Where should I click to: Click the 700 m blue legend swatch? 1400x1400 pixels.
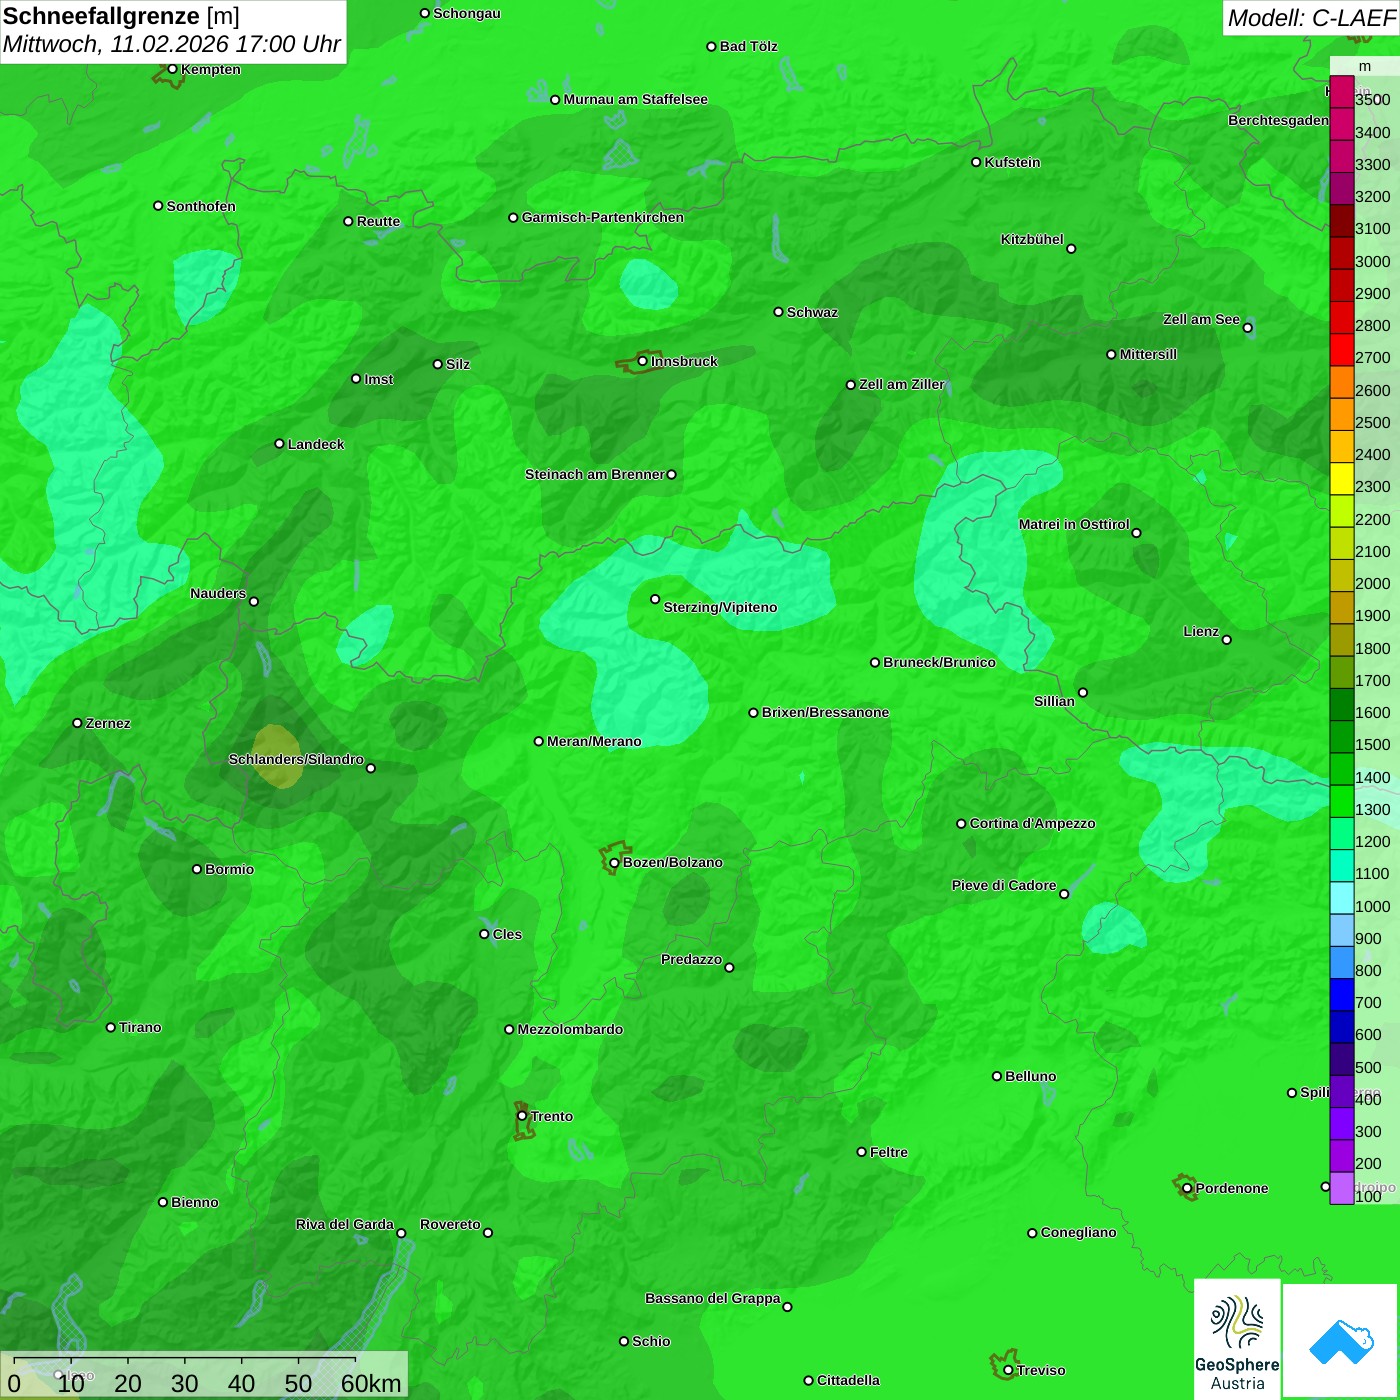1341,995
